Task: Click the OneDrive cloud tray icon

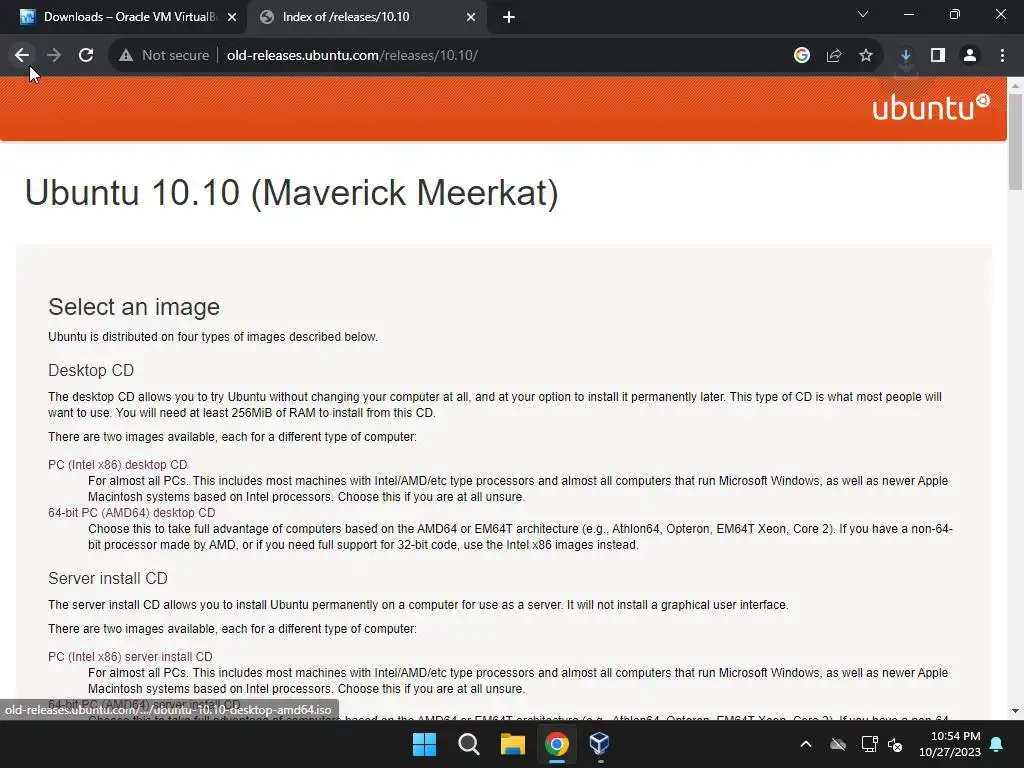Action: point(838,744)
